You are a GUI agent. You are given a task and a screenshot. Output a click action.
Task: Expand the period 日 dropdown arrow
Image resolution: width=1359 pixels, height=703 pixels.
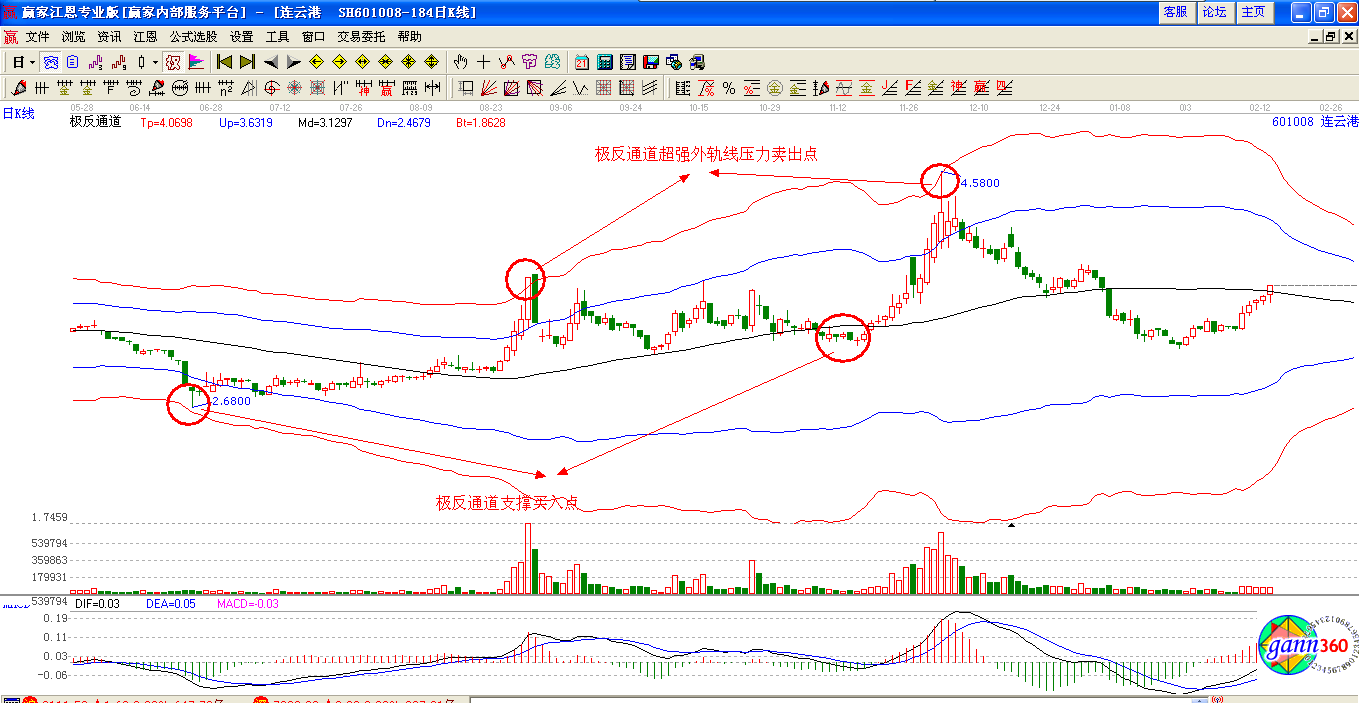click(32, 62)
